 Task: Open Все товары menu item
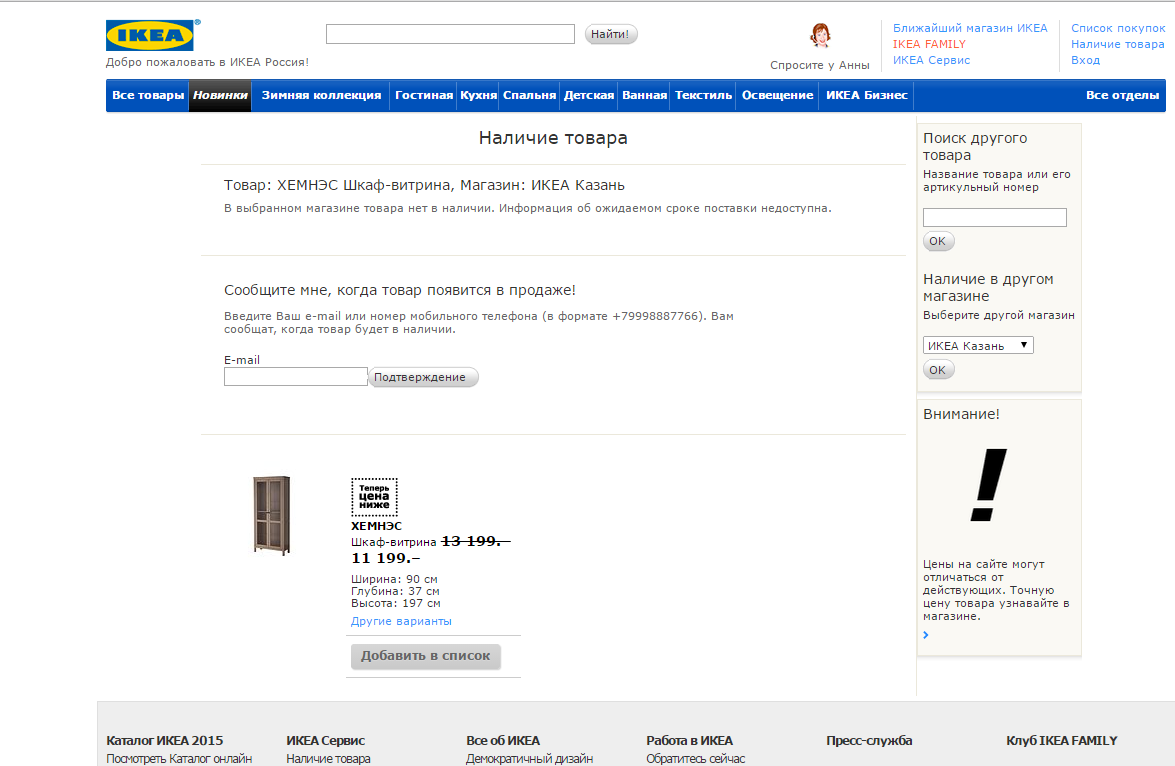148,95
